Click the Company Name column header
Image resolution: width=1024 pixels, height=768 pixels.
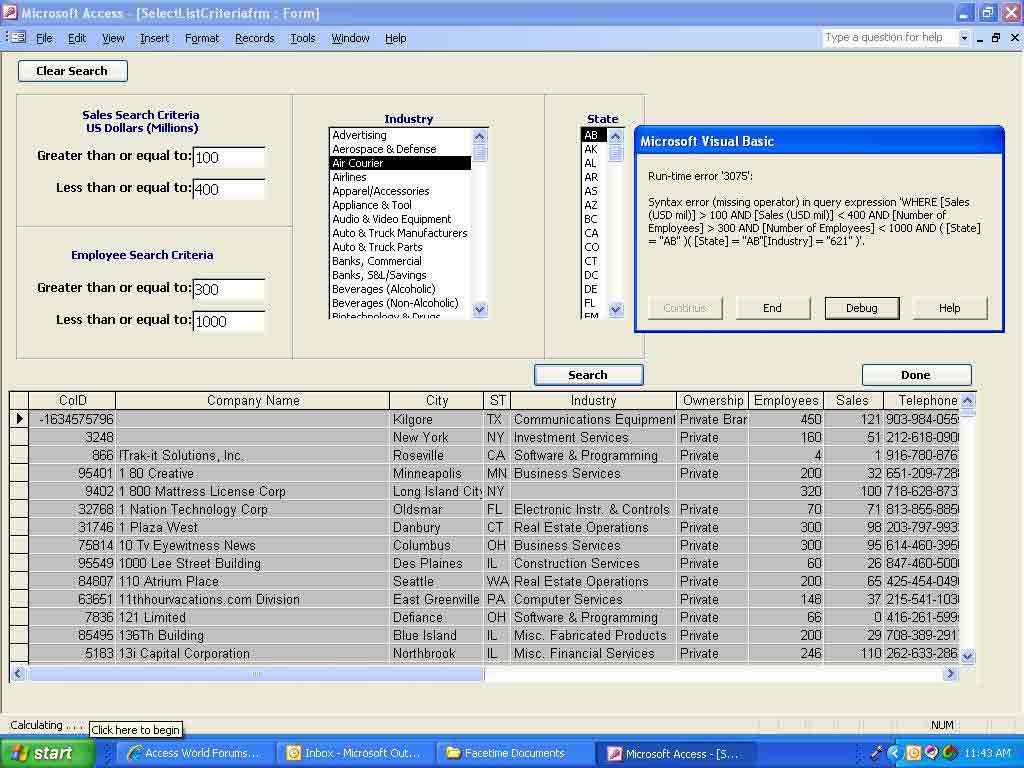coord(253,400)
